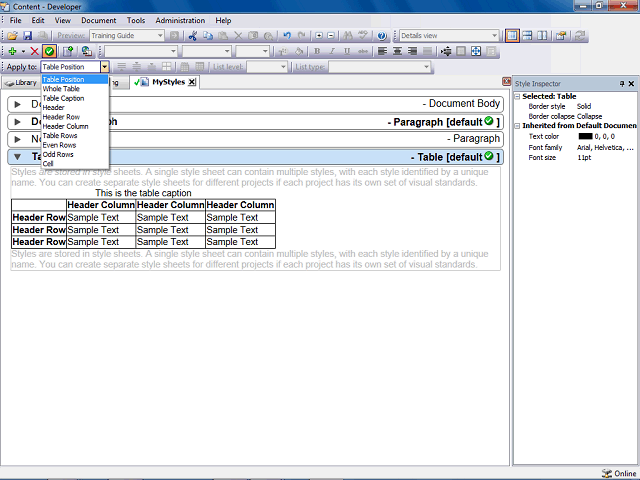Align text right
Screen dimensions: 640x480
coord(412,51)
